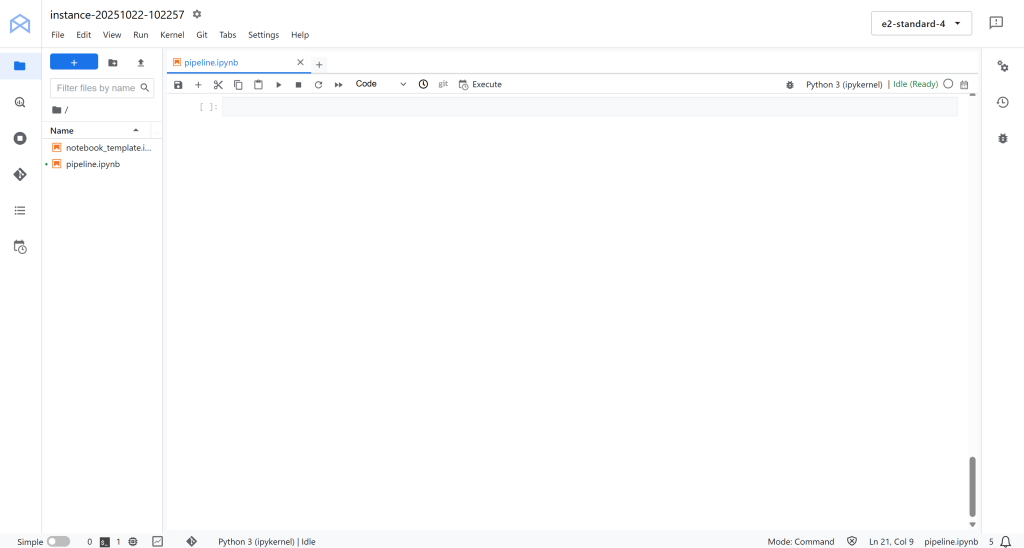The width and height of the screenshot is (1024, 548).
Task: Click the blue new launcher button
Action: [x=74, y=62]
